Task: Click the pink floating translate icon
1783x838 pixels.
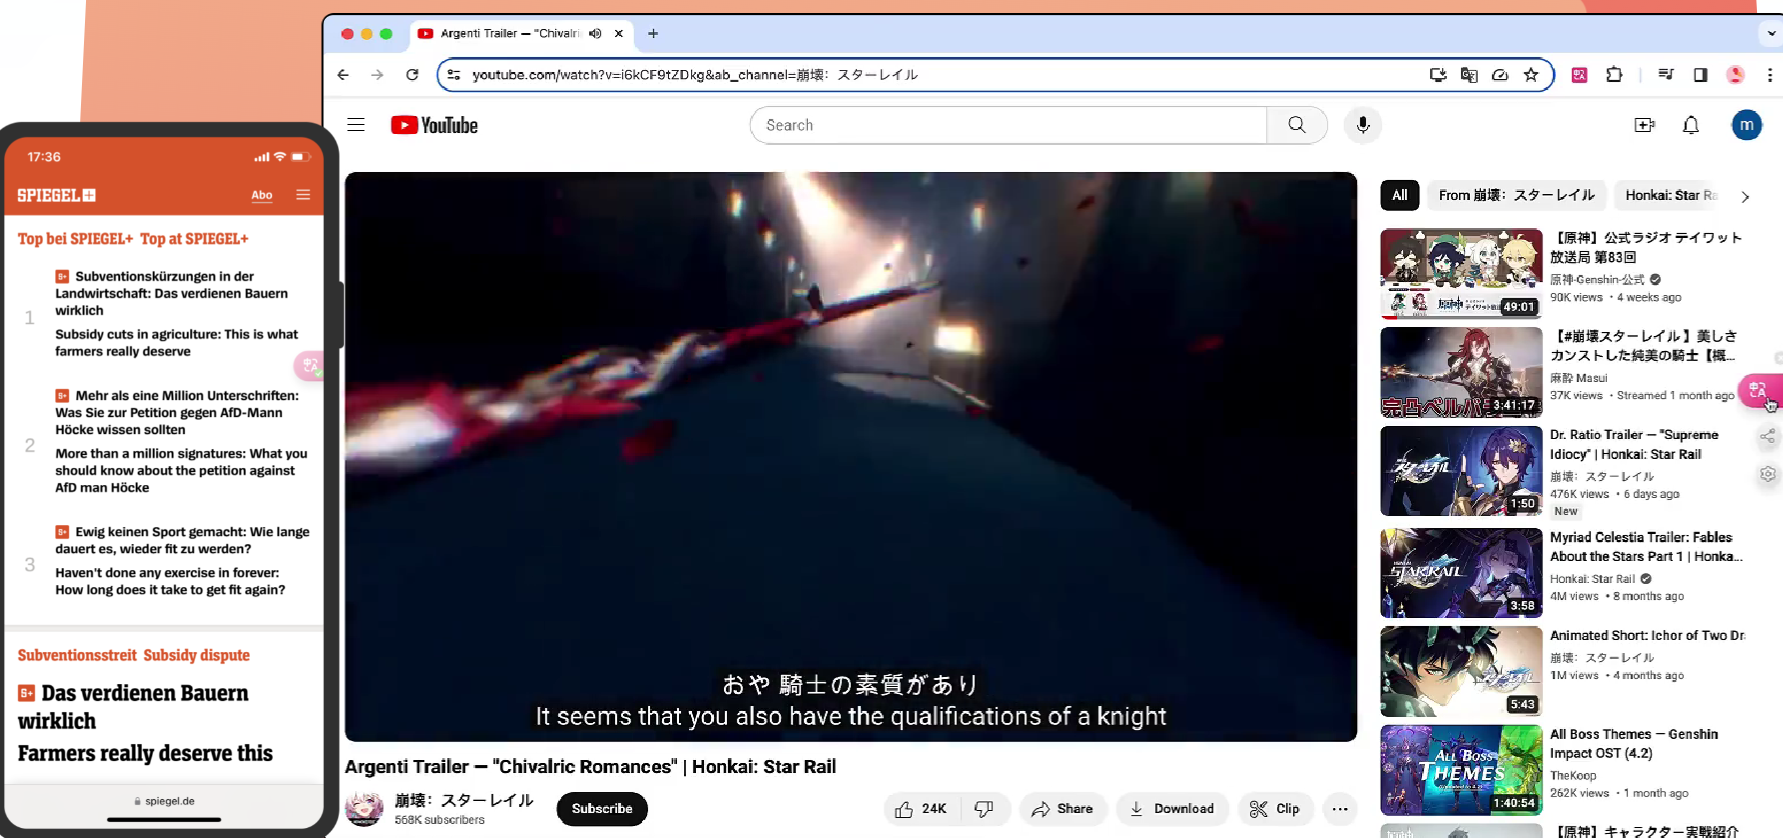Action: tap(1759, 391)
